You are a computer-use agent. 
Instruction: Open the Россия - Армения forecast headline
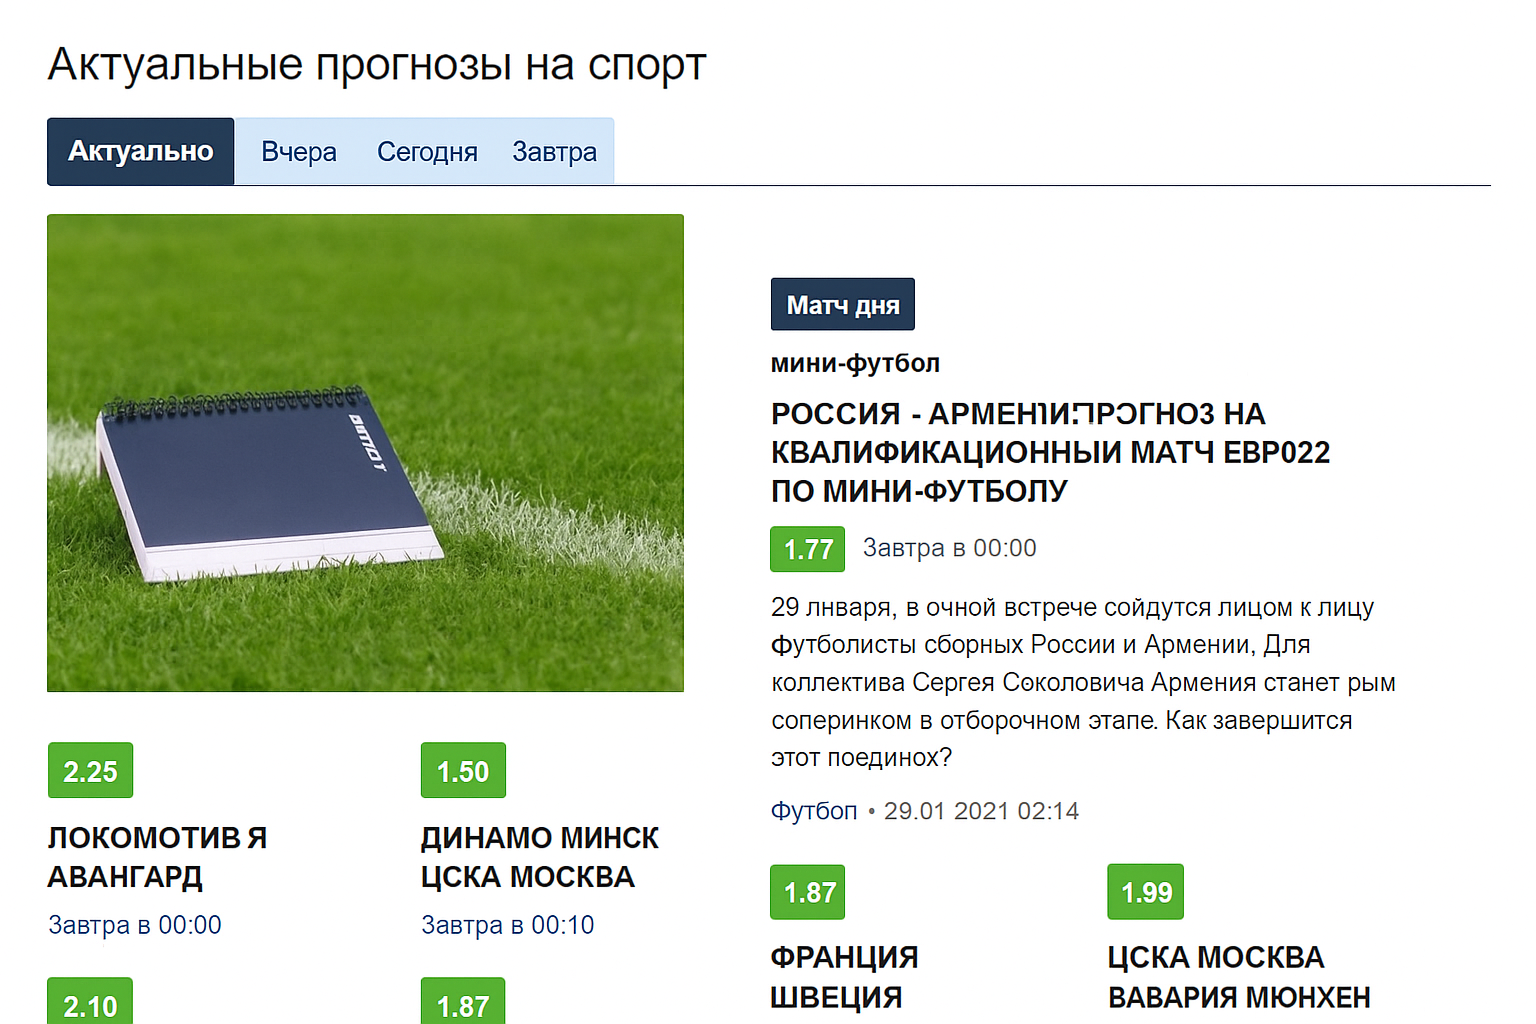click(x=1049, y=452)
